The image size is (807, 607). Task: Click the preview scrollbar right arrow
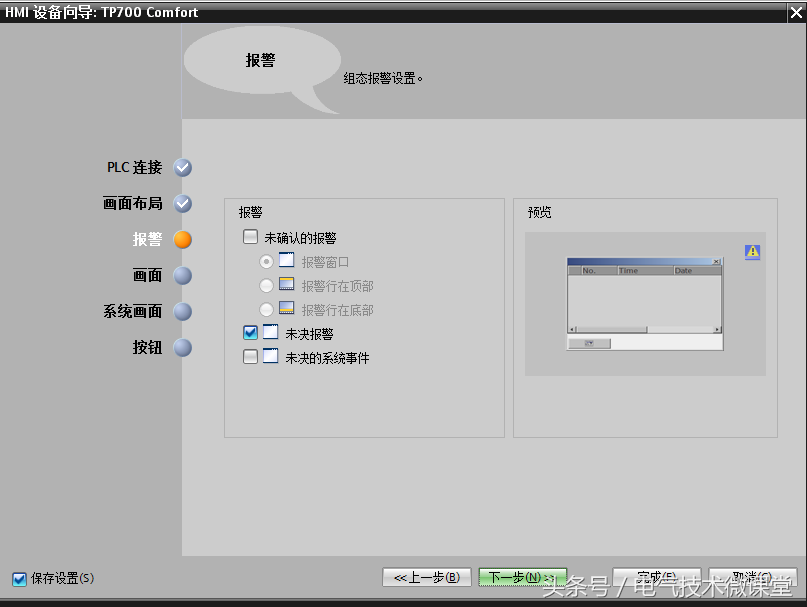[717, 329]
